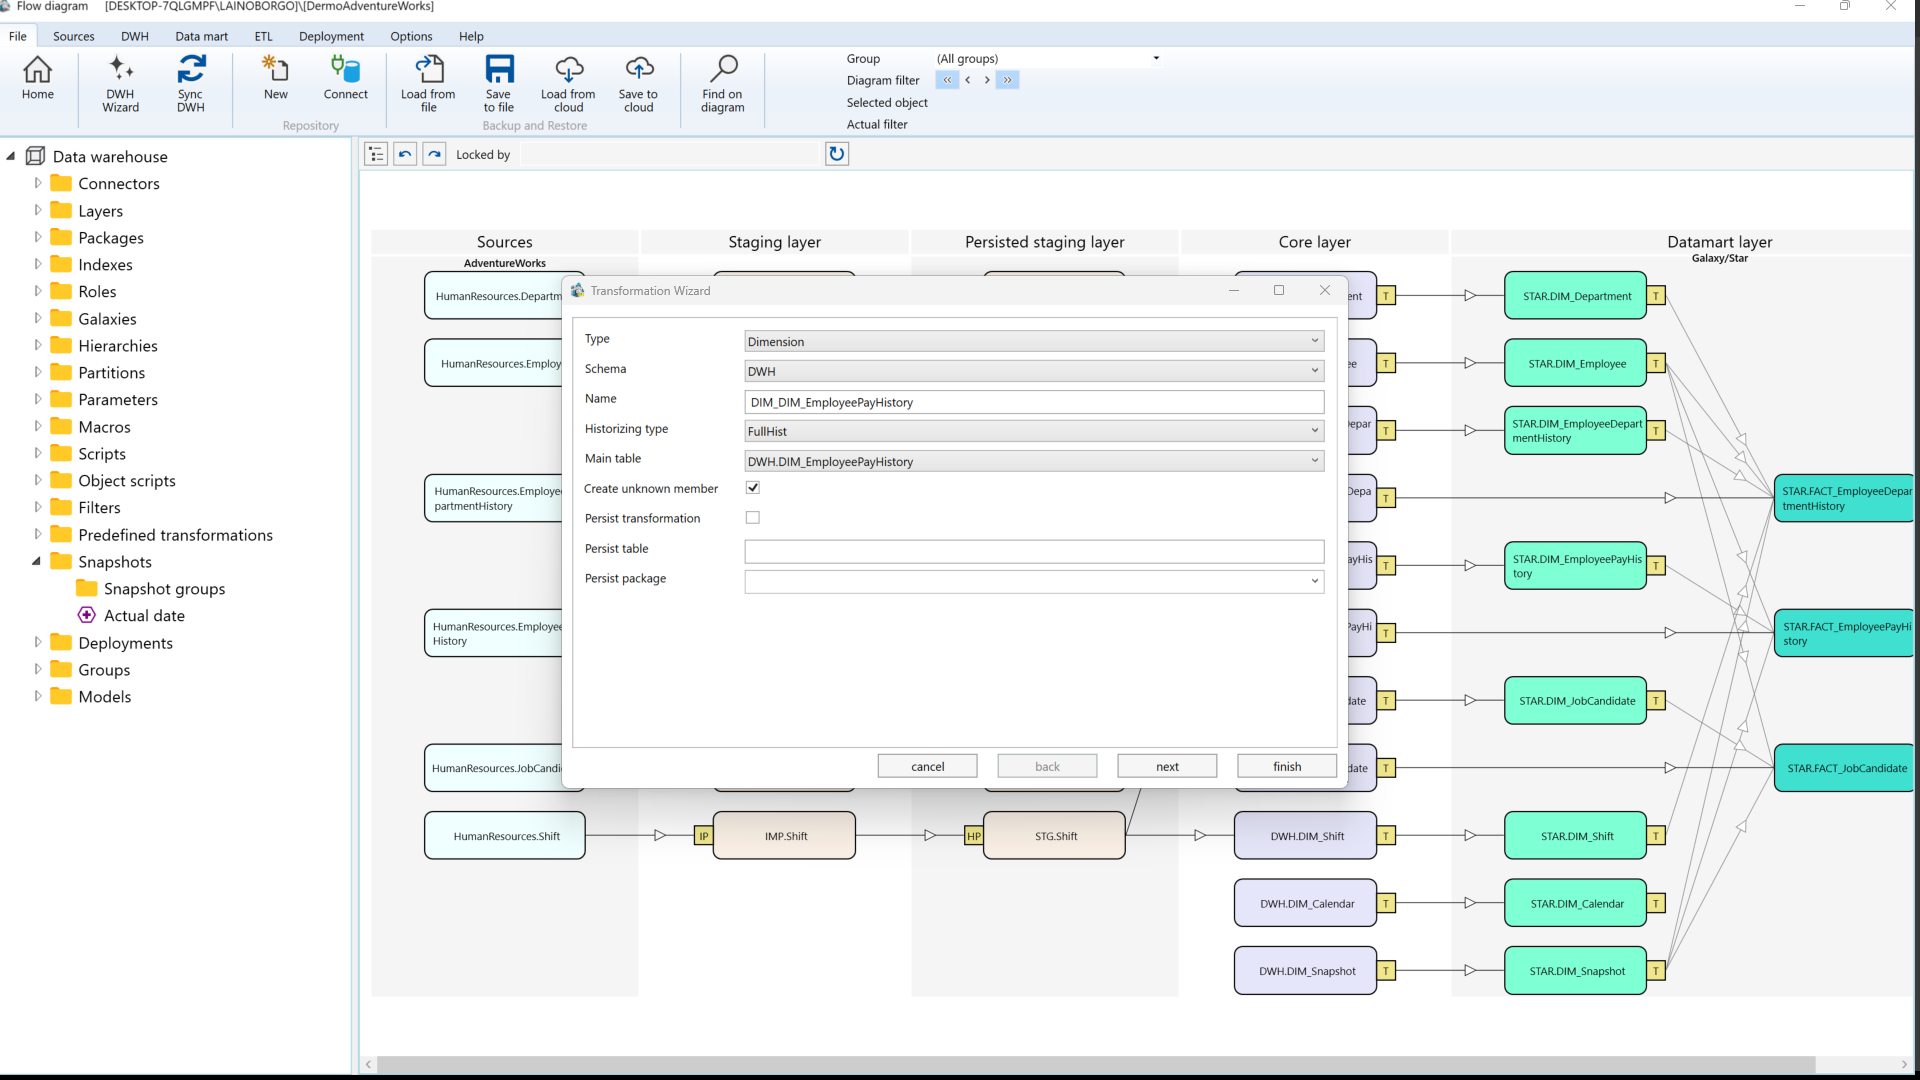This screenshot has width=1920, height=1080.
Task: Open the Data mart menu tab
Action: [202, 36]
